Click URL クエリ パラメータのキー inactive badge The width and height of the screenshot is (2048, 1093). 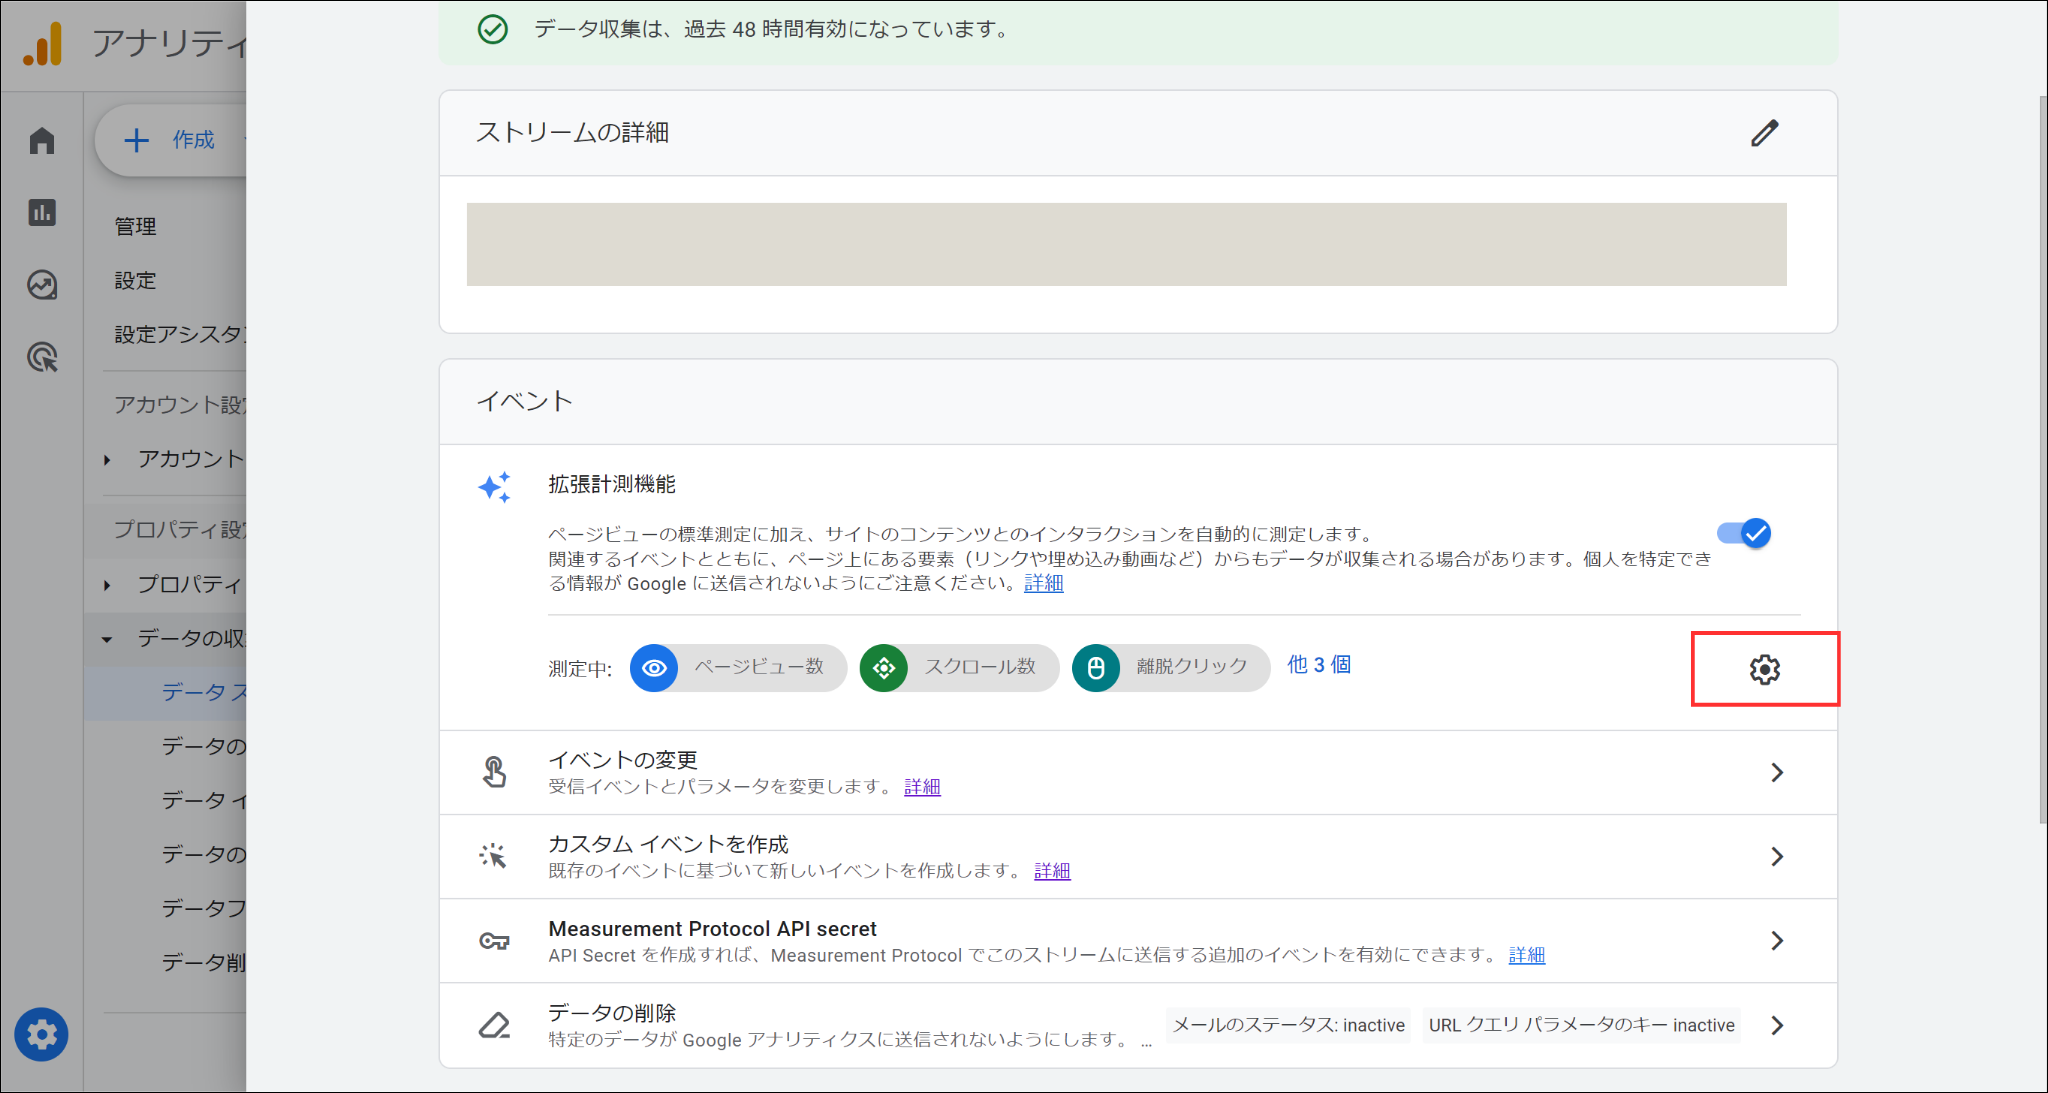pos(1582,1025)
